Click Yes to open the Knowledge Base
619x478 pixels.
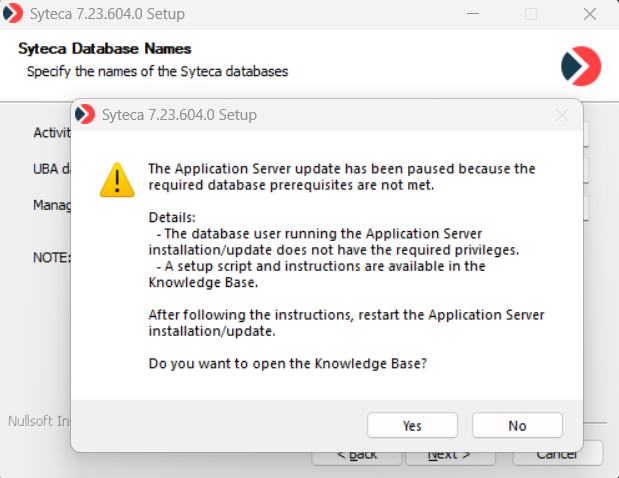tap(412, 425)
